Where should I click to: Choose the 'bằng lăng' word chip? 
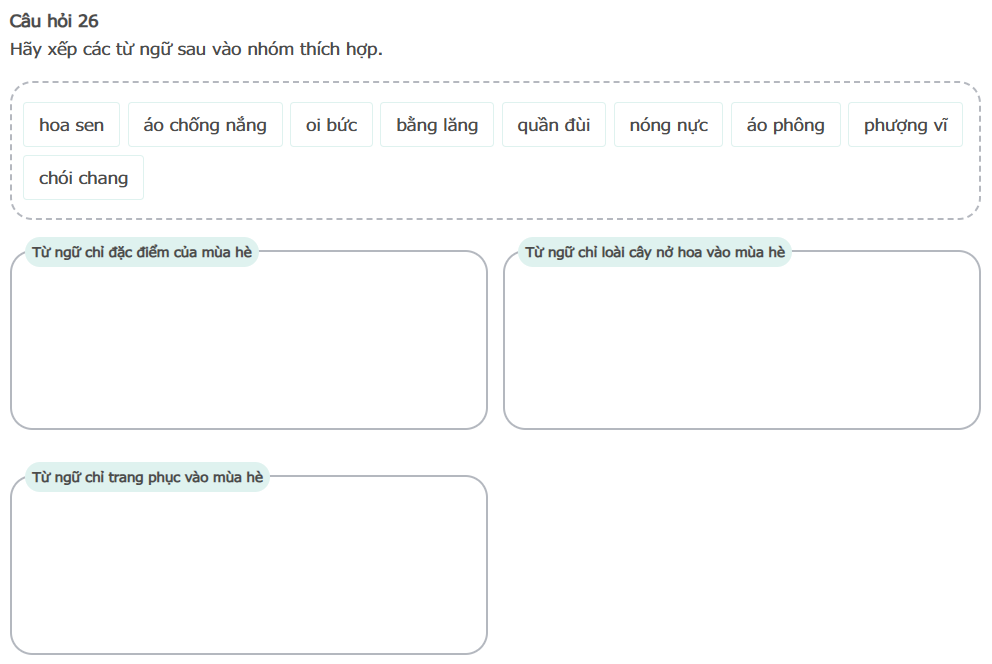point(437,125)
